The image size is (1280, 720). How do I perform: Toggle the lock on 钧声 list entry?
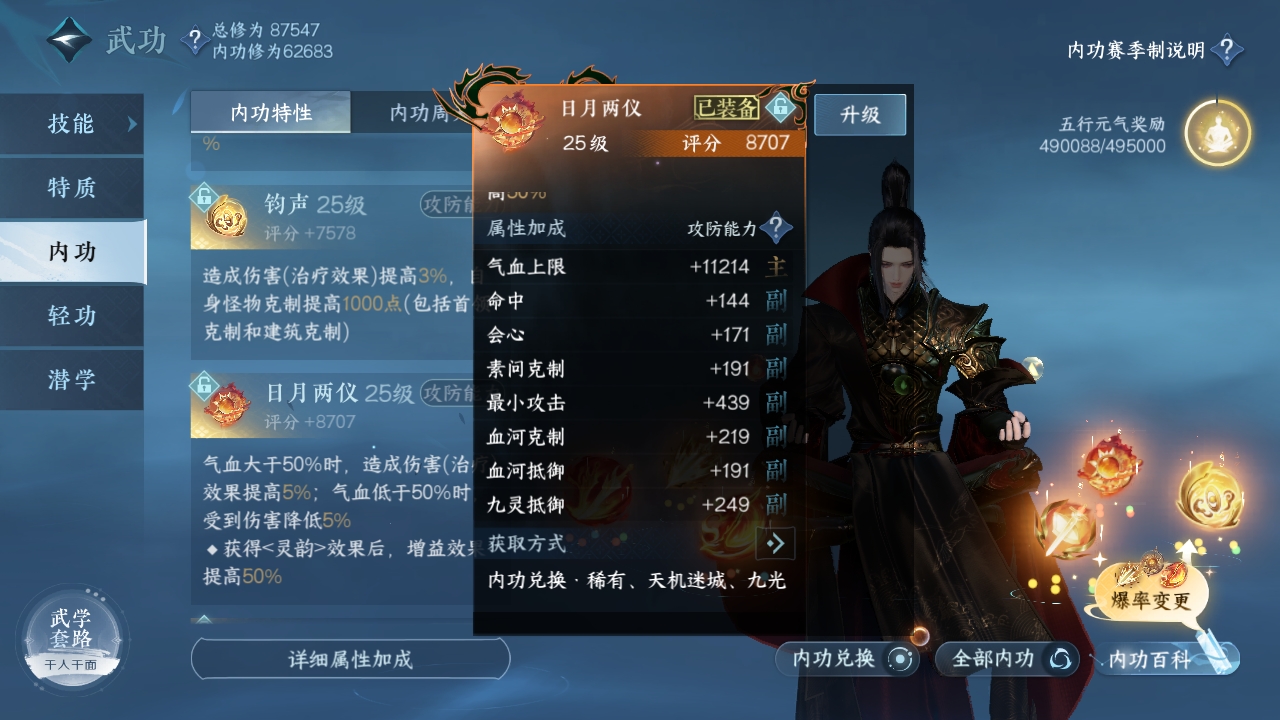click(204, 195)
